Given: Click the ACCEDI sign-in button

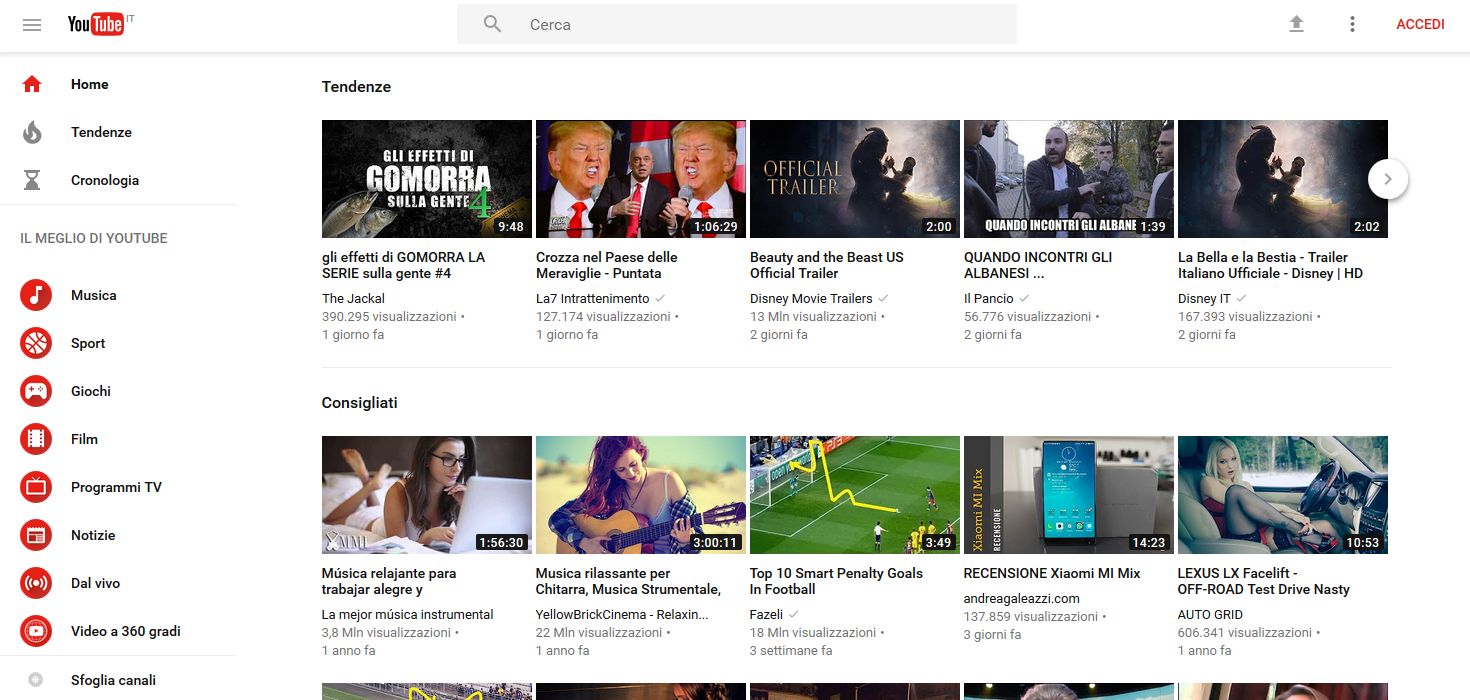Looking at the screenshot, I should [x=1420, y=24].
